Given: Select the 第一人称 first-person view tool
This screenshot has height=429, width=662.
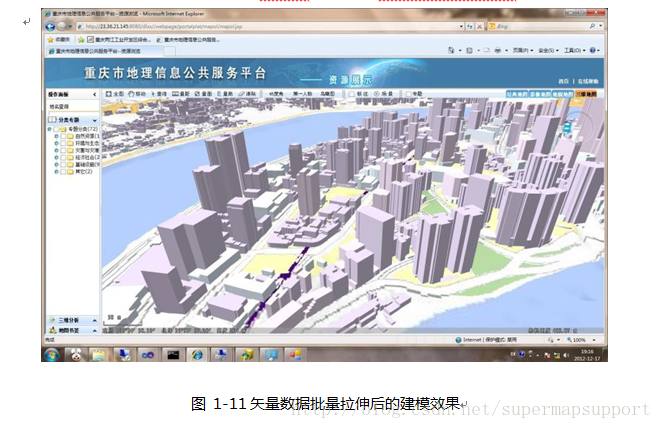Looking at the screenshot, I should click(303, 93).
